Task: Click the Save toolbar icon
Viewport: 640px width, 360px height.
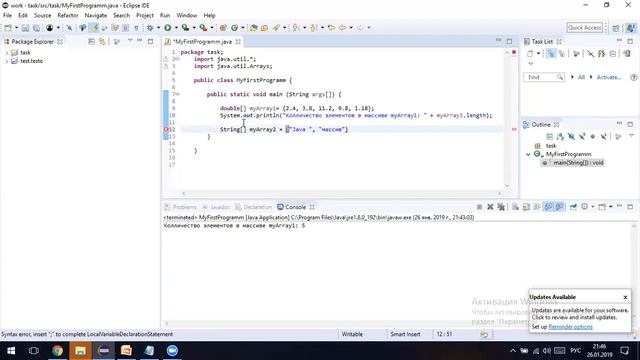Action: (x=25, y=28)
